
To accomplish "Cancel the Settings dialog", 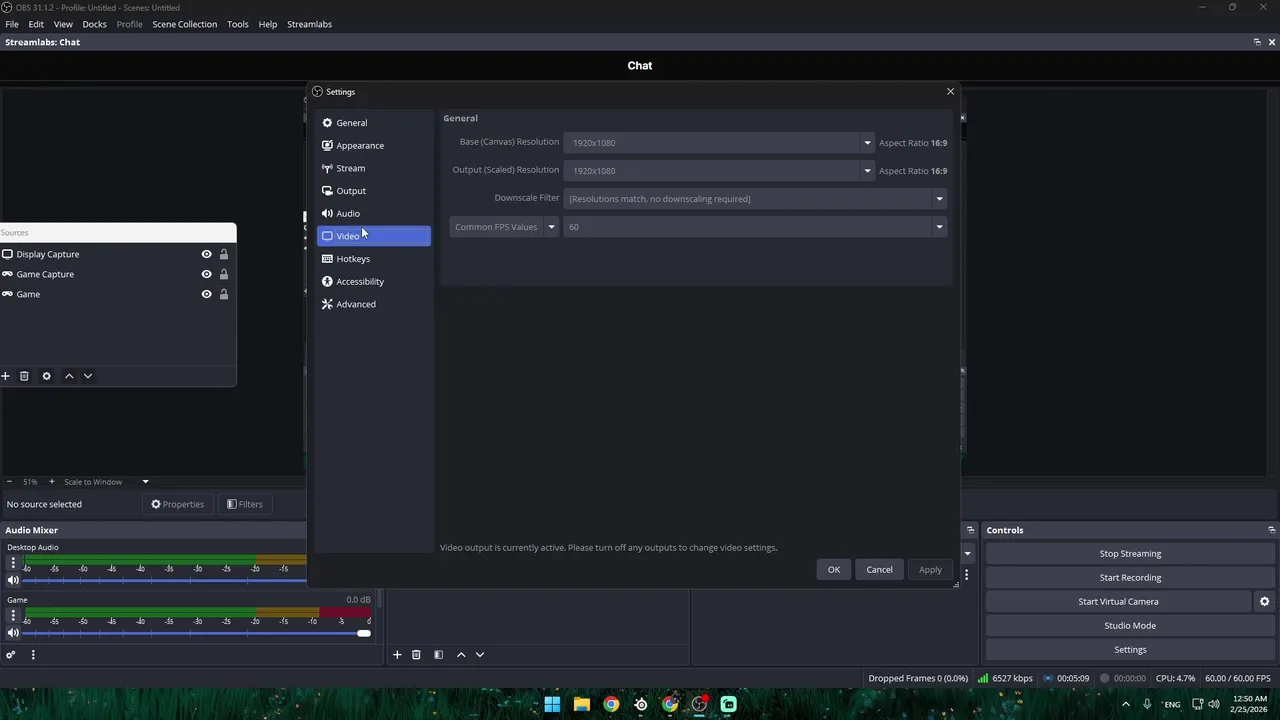I will pyautogui.click(x=879, y=570).
